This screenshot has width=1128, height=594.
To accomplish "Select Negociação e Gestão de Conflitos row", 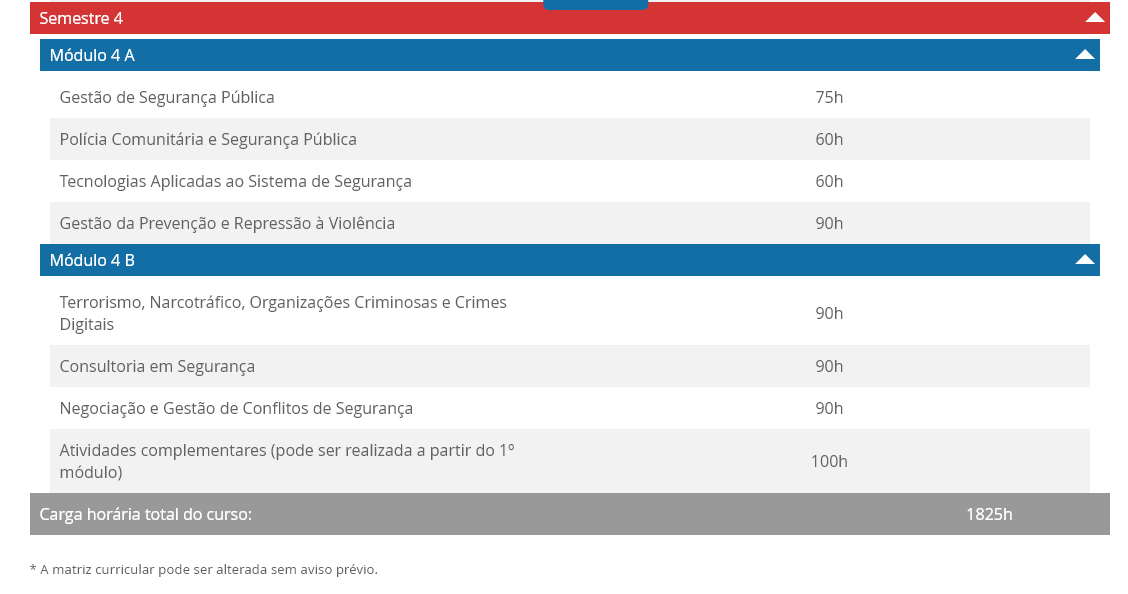I will pos(236,408).
